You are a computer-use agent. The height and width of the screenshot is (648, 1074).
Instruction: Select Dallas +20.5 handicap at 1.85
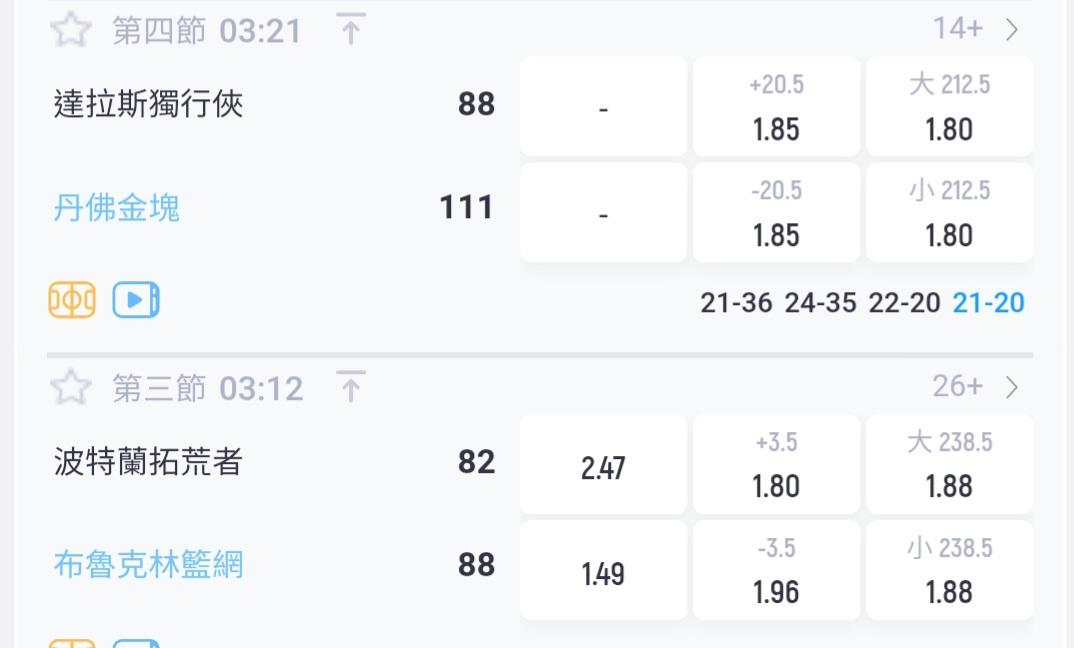tap(776, 107)
